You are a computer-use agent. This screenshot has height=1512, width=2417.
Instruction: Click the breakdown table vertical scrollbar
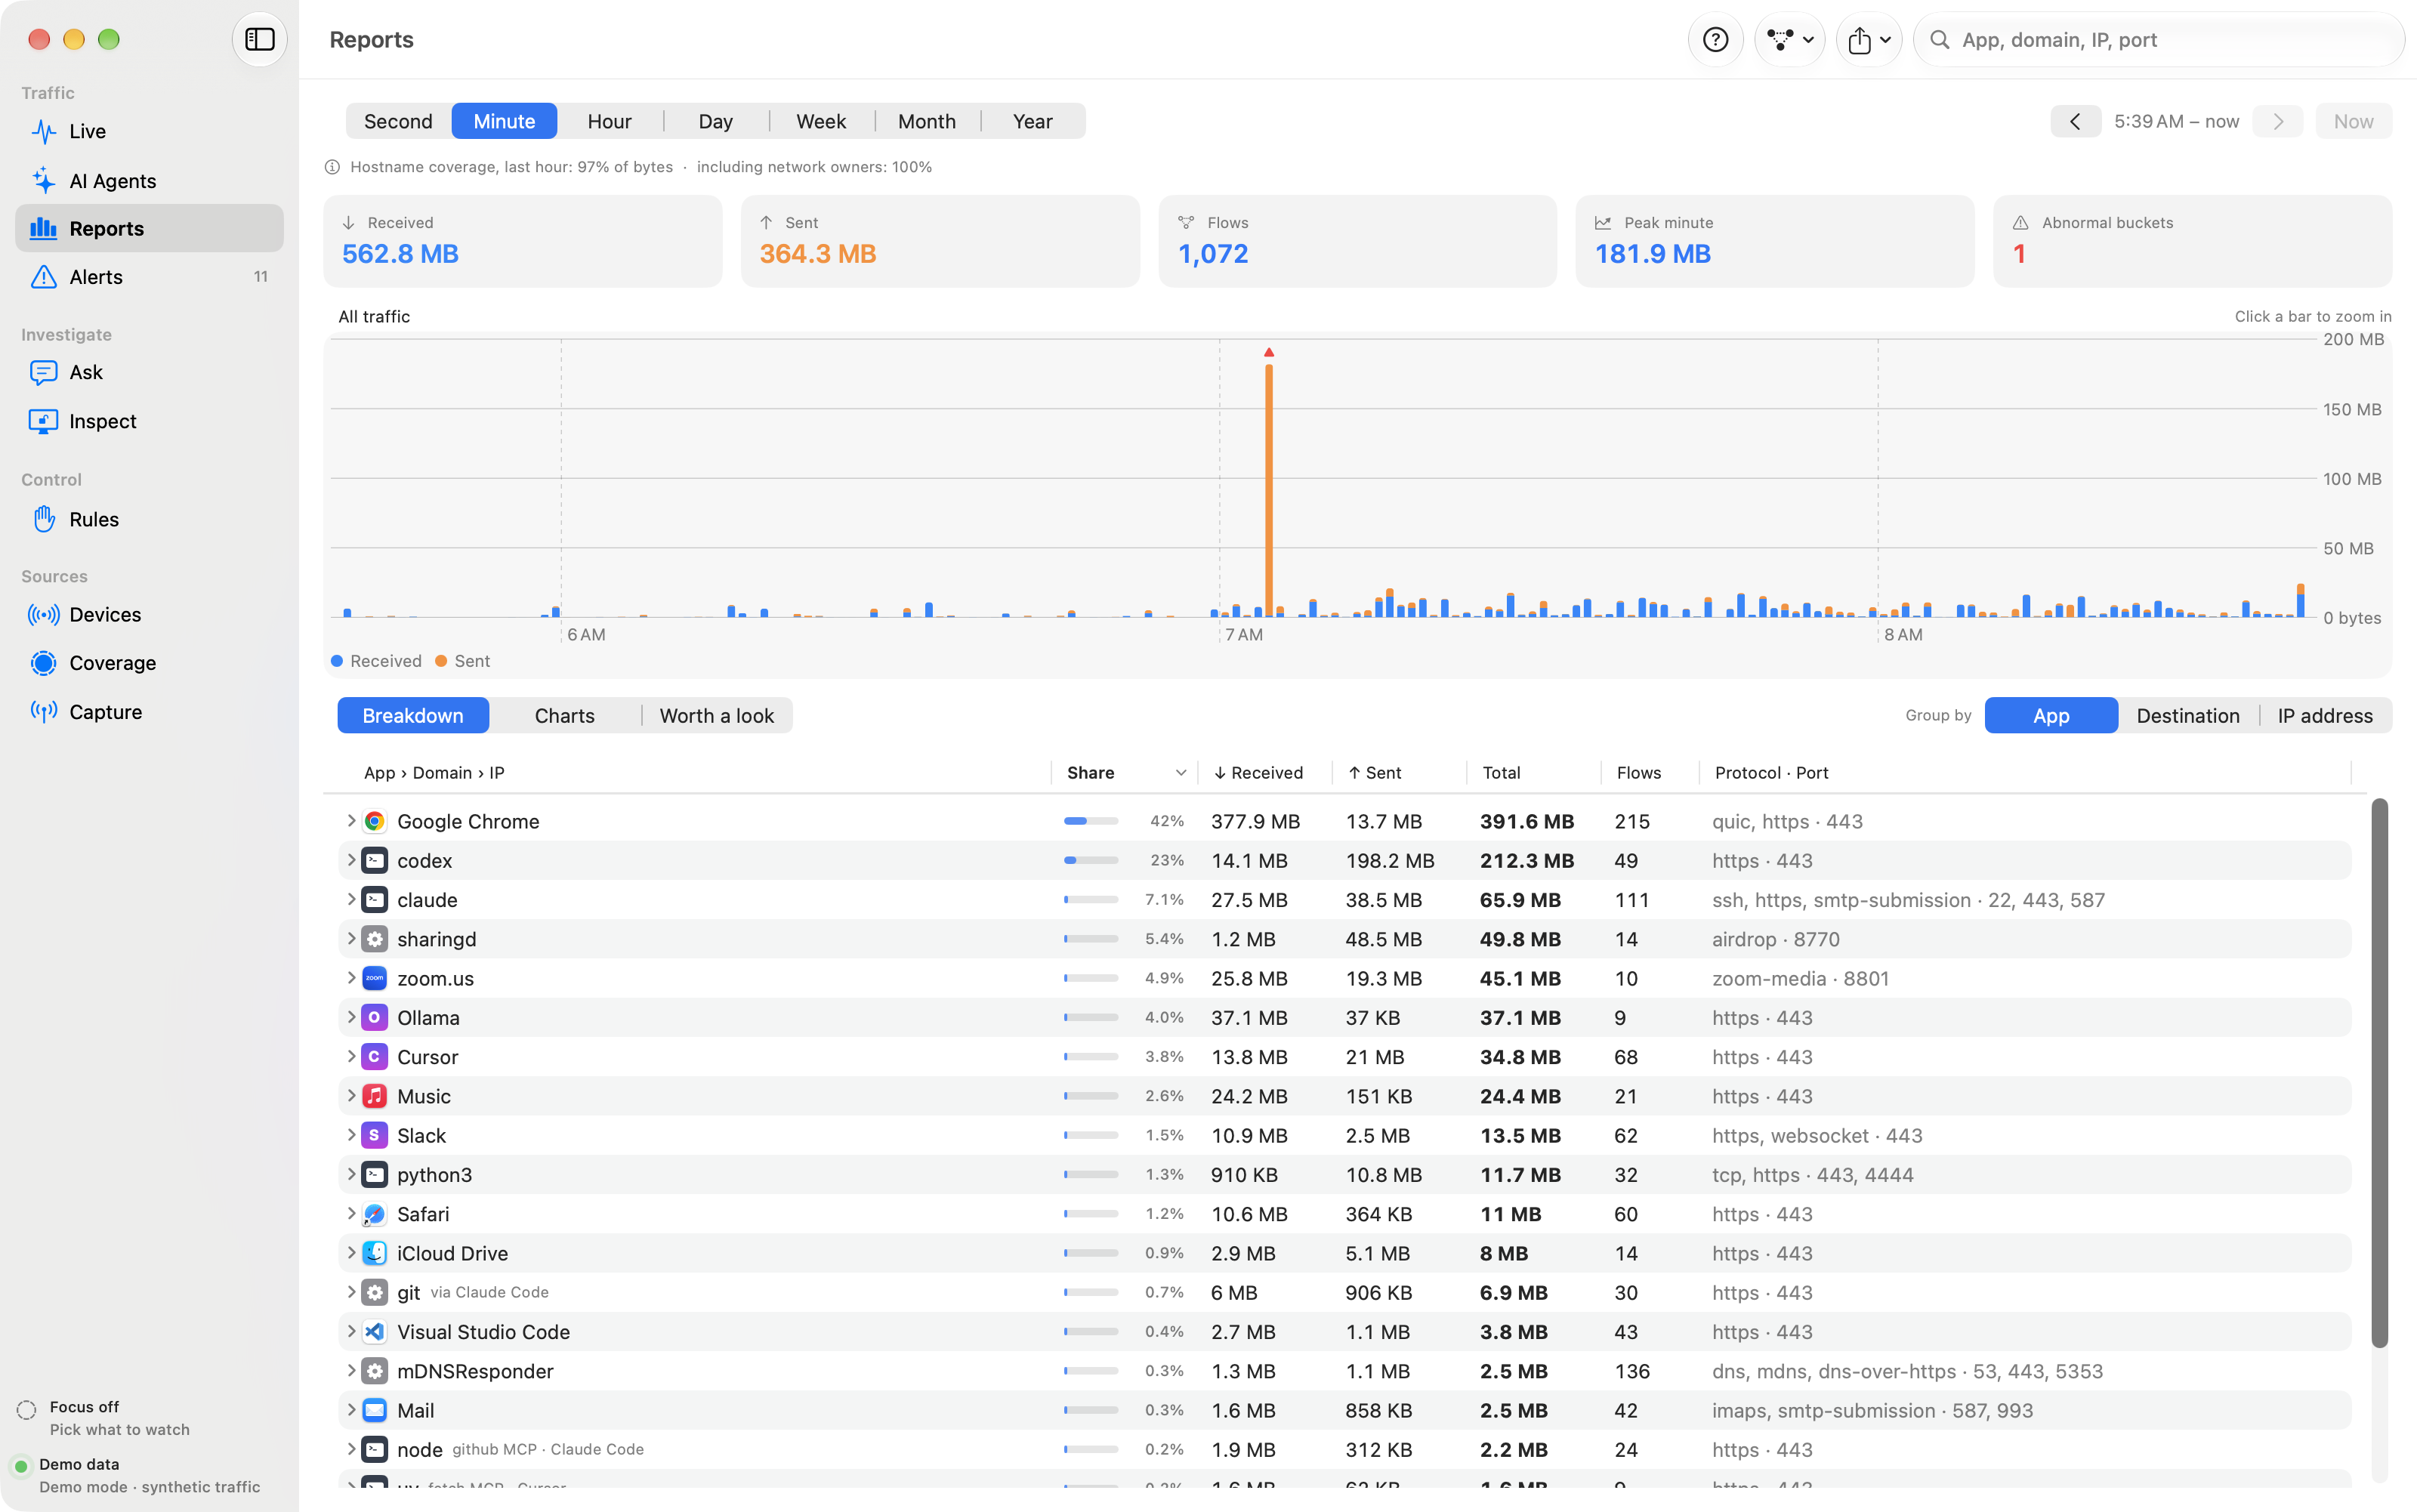click(x=2380, y=1072)
